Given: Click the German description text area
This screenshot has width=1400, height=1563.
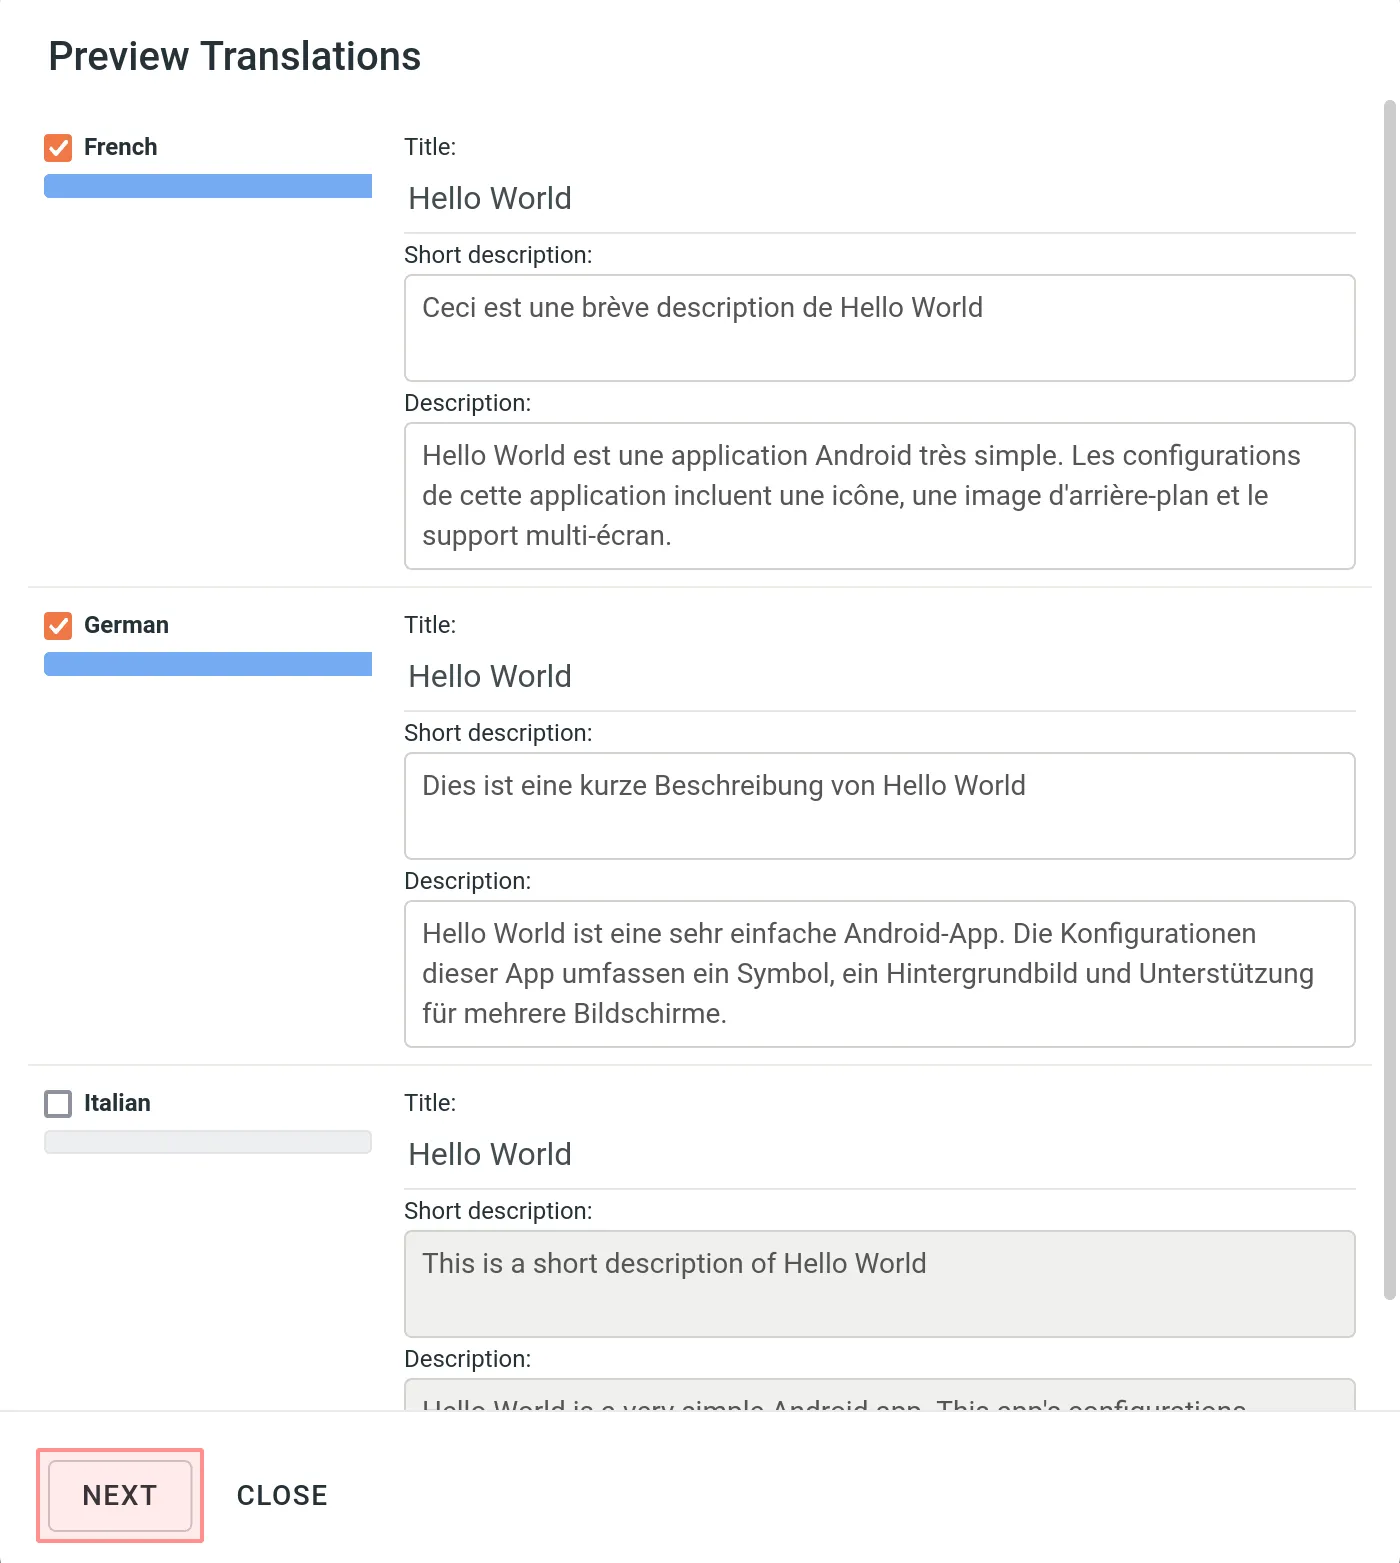Looking at the screenshot, I should click(x=878, y=974).
